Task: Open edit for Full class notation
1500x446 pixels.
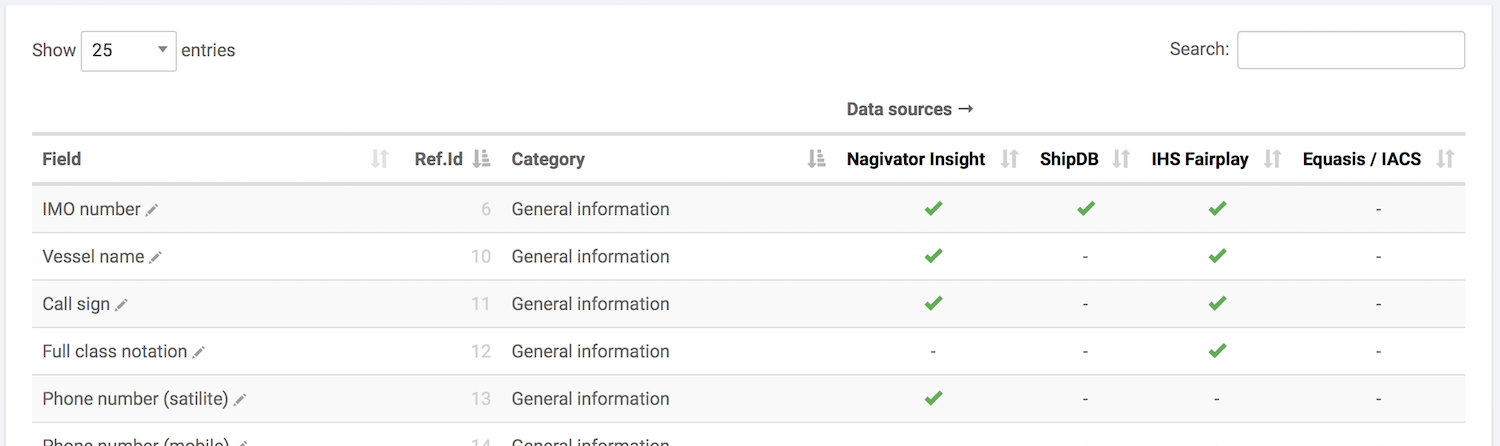Action: (199, 352)
